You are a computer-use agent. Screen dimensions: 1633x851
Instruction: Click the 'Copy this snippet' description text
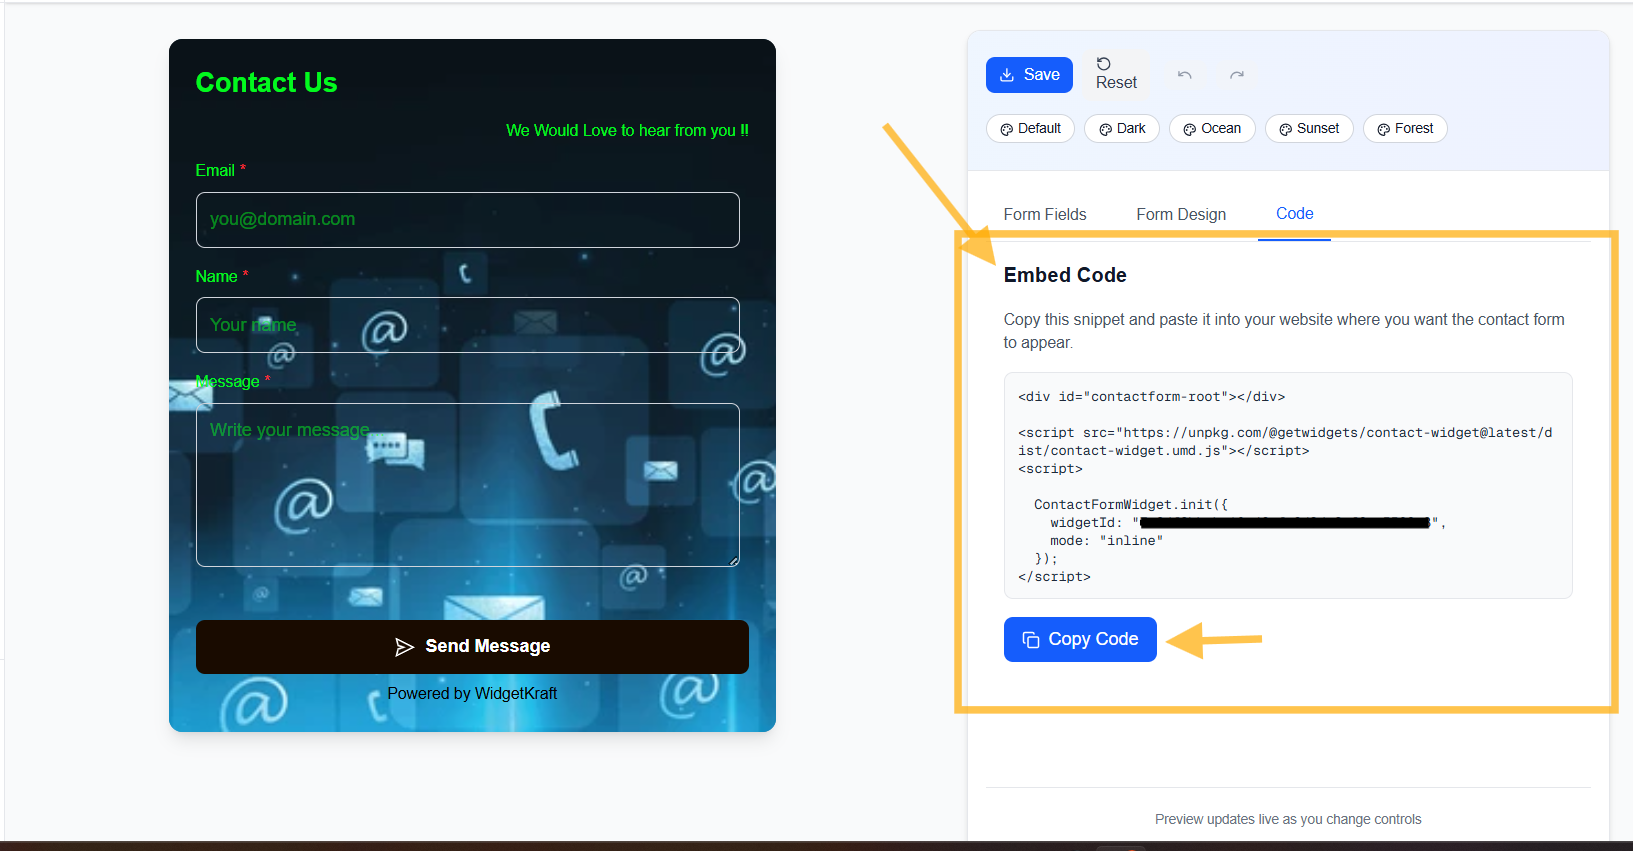click(x=1284, y=331)
